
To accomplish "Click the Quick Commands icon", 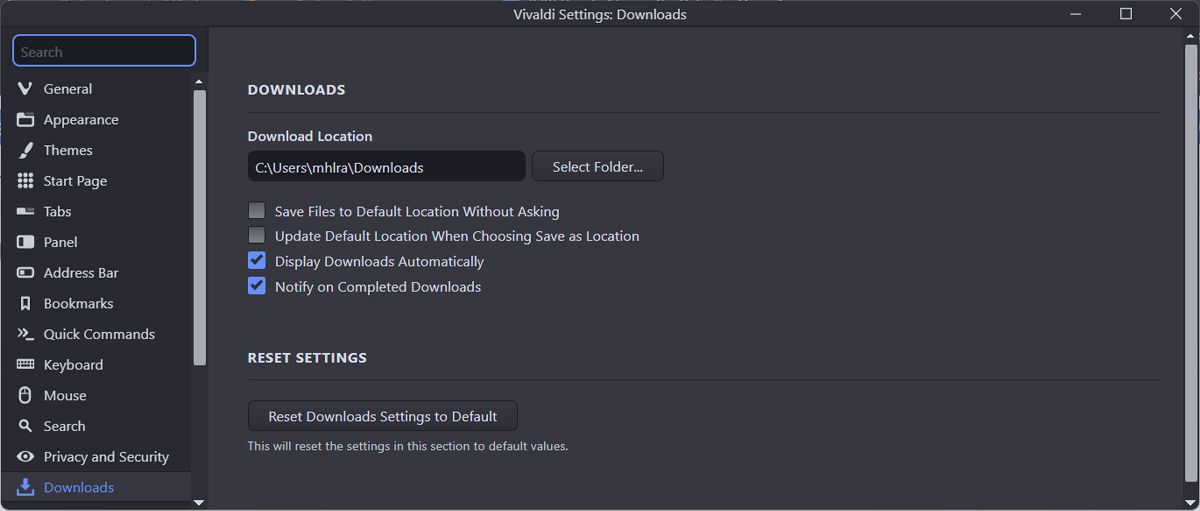I will click(26, 334).
